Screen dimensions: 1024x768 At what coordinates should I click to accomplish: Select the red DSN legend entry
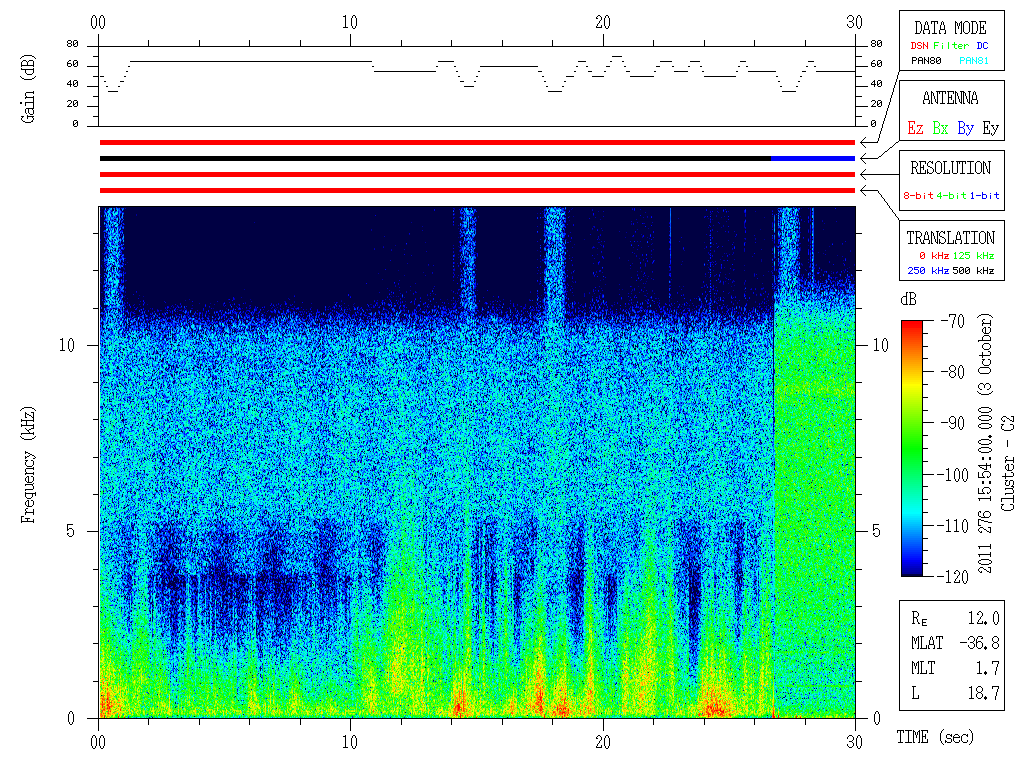click(919, 46)
